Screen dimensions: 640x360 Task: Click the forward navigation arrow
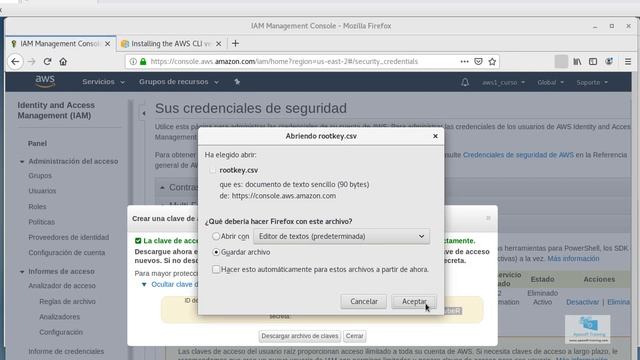[31, 62]
